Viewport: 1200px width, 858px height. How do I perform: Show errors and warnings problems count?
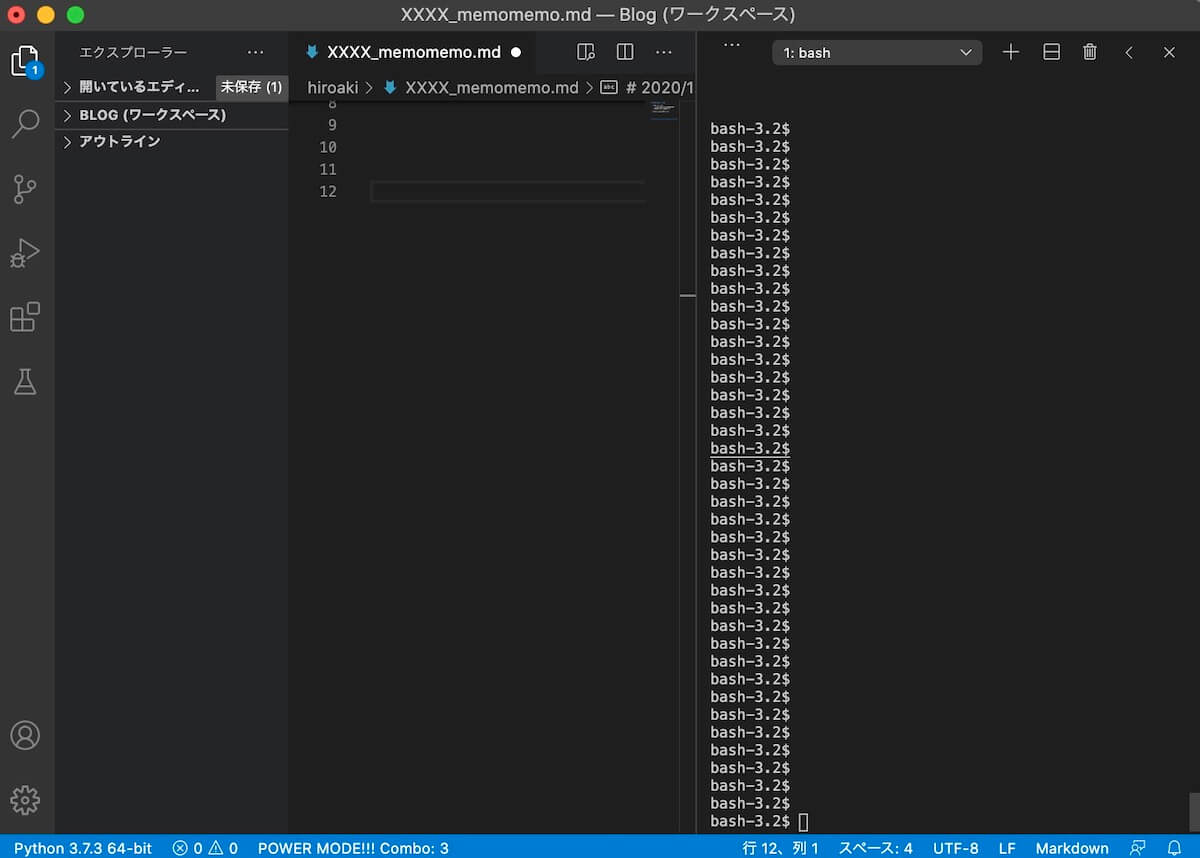205,848
